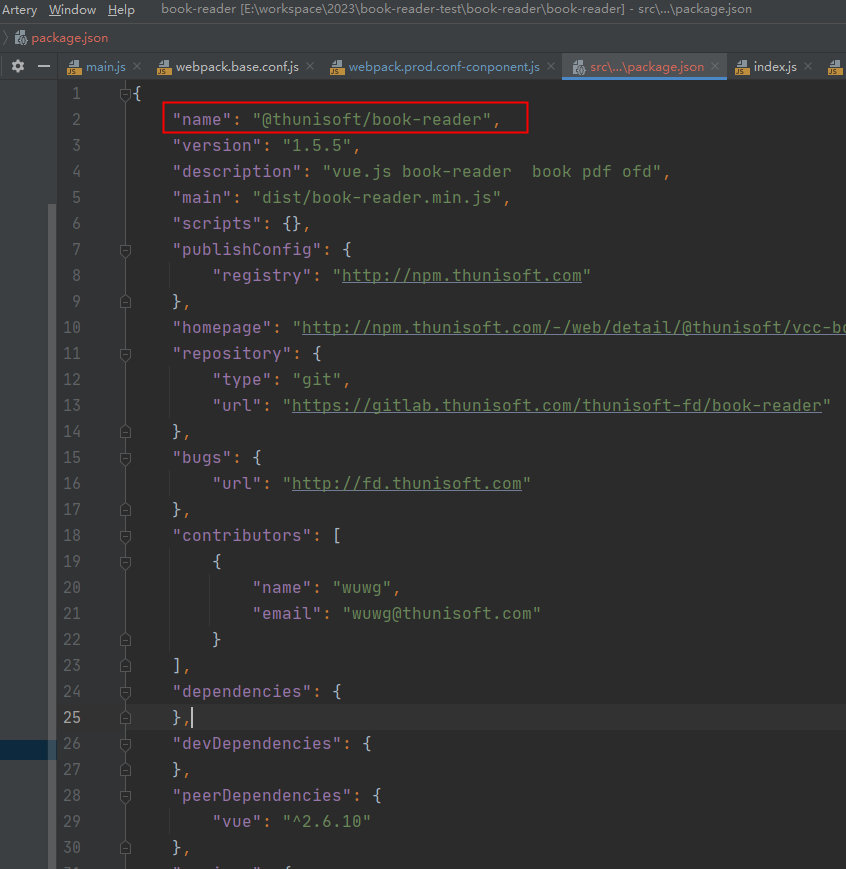
Task: Click the JS file icon on index.js tab
Action: click(x=741, y=68)
